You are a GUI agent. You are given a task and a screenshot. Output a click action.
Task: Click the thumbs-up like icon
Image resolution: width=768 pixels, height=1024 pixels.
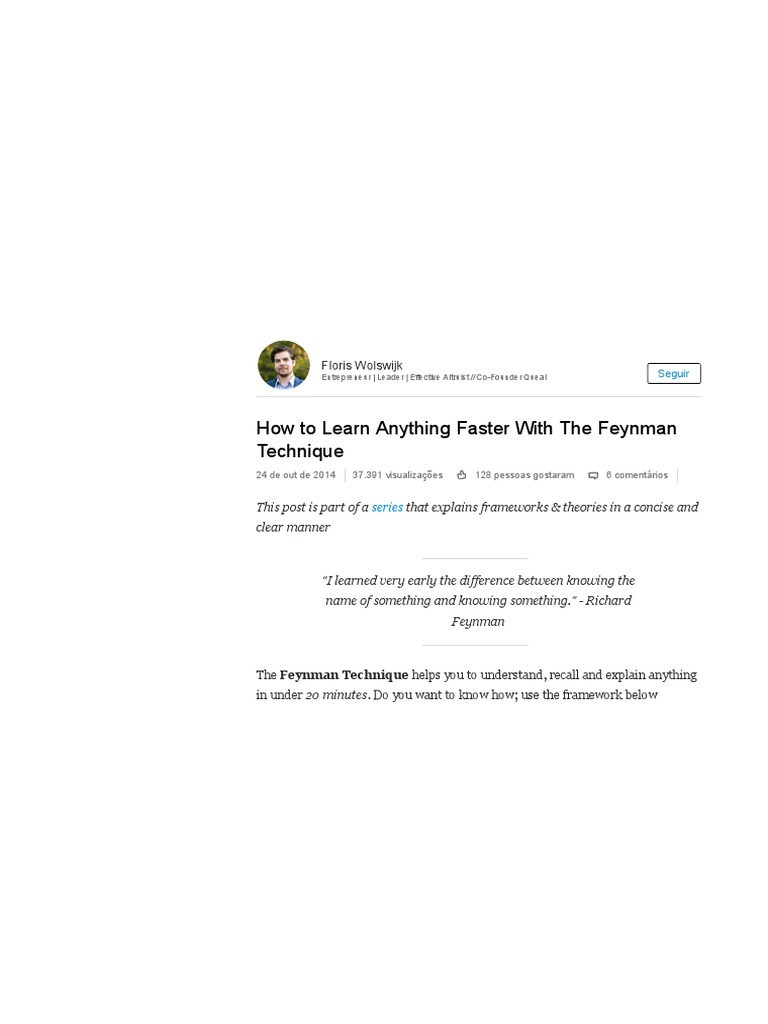coord(462,475)
